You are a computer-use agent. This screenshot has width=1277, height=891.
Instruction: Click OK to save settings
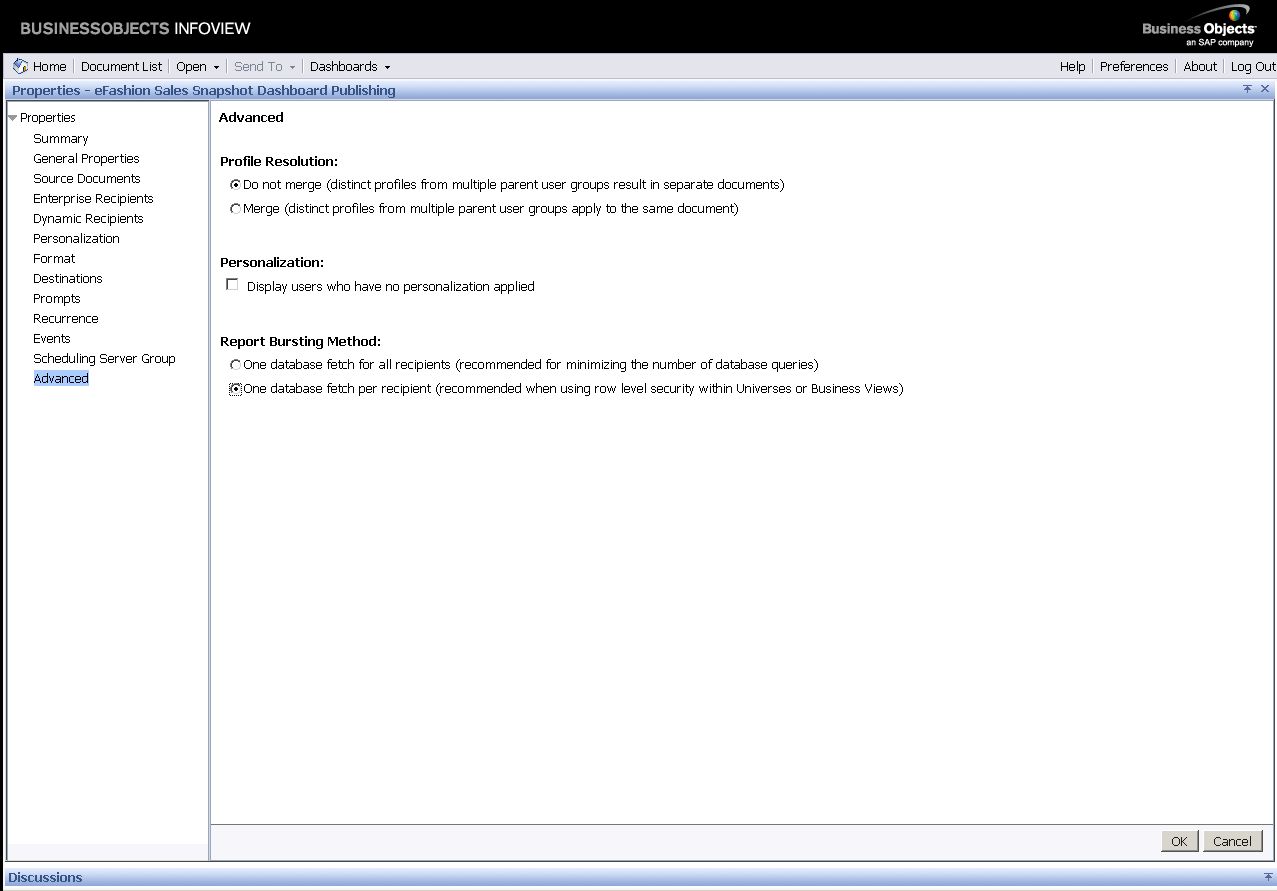click(1179, 841)
